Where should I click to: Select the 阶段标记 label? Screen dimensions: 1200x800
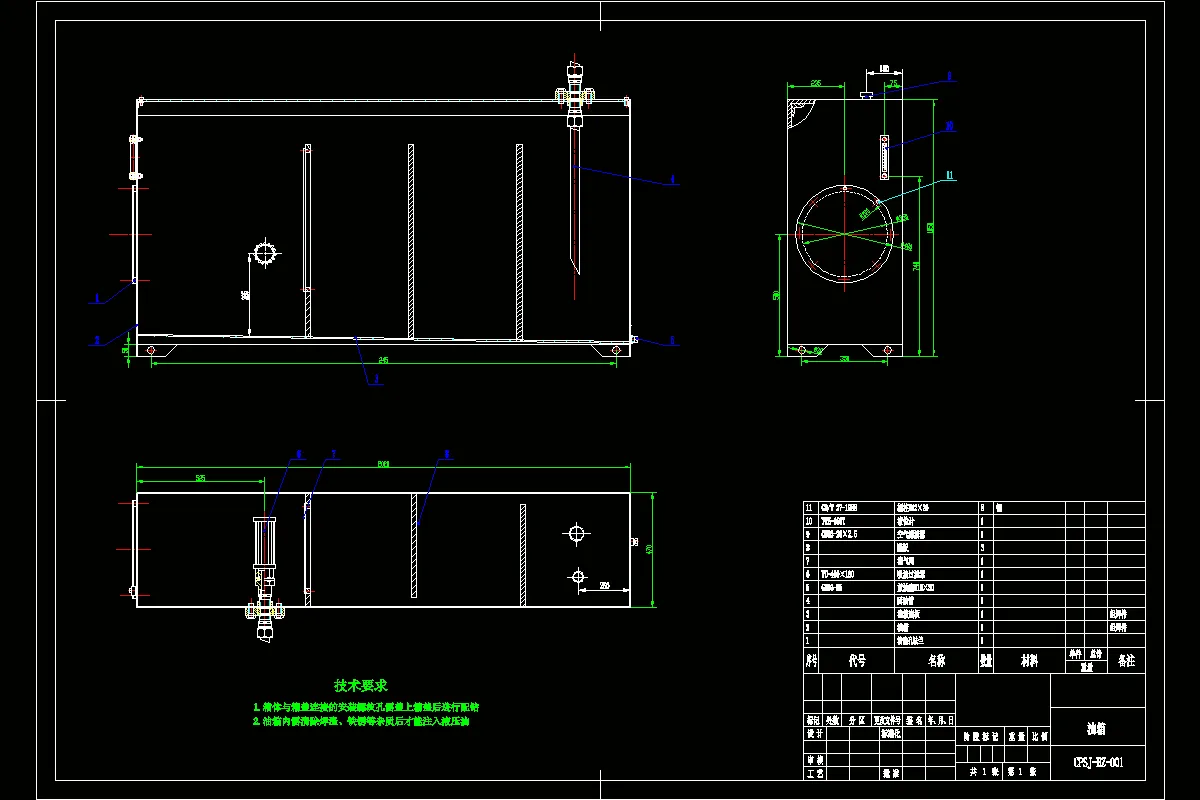[x=979, y=736]
